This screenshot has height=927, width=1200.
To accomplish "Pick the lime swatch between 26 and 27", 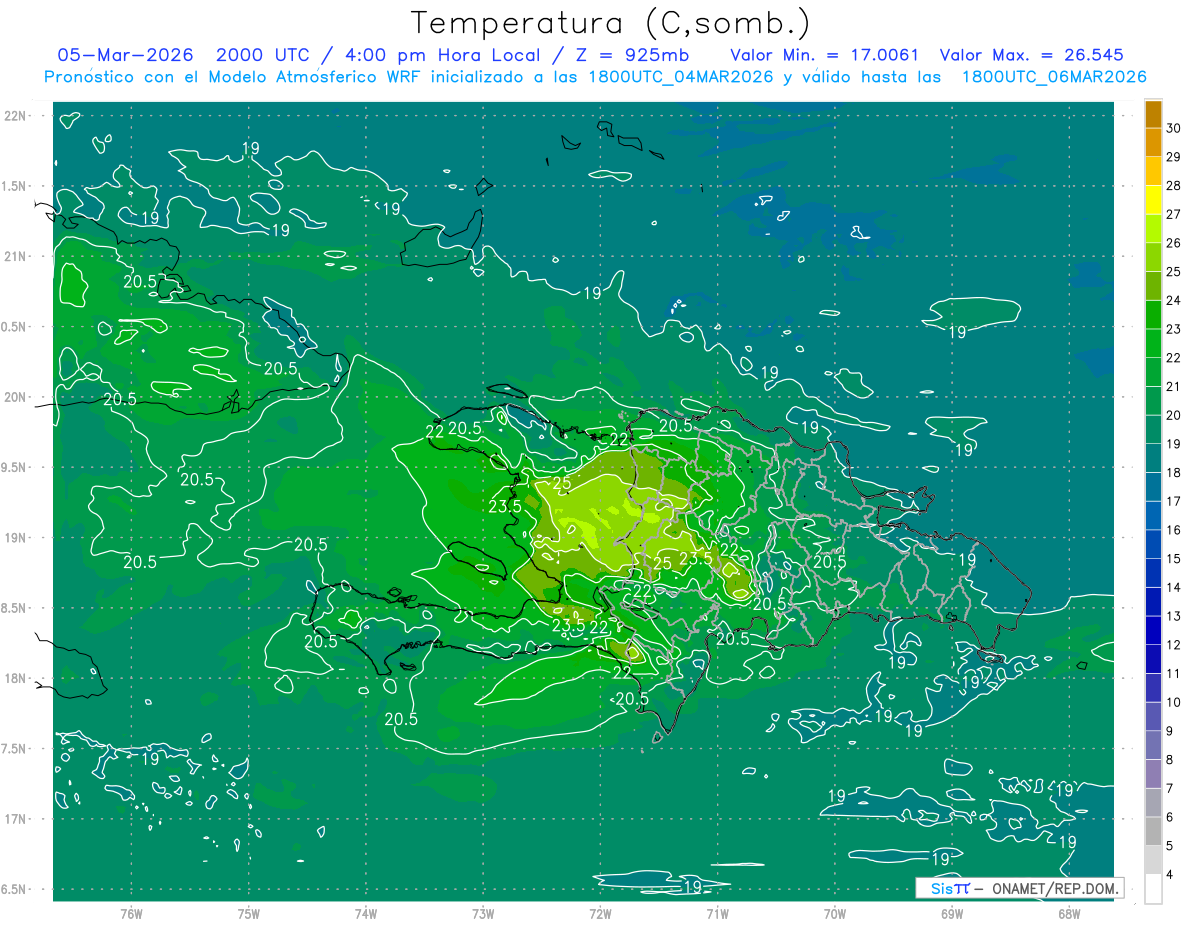I will tap(1153, 228).
